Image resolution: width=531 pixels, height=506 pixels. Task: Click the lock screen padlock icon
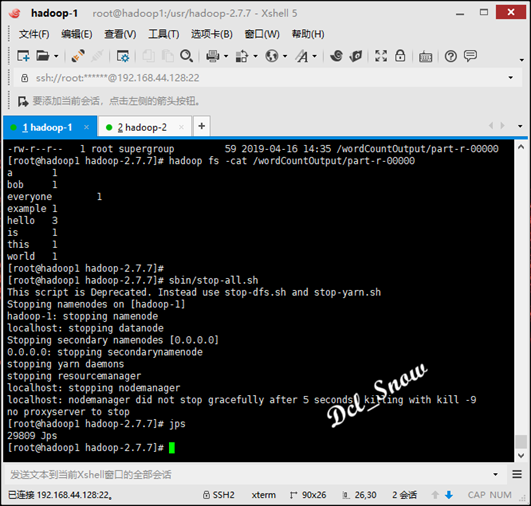[400, 56]
